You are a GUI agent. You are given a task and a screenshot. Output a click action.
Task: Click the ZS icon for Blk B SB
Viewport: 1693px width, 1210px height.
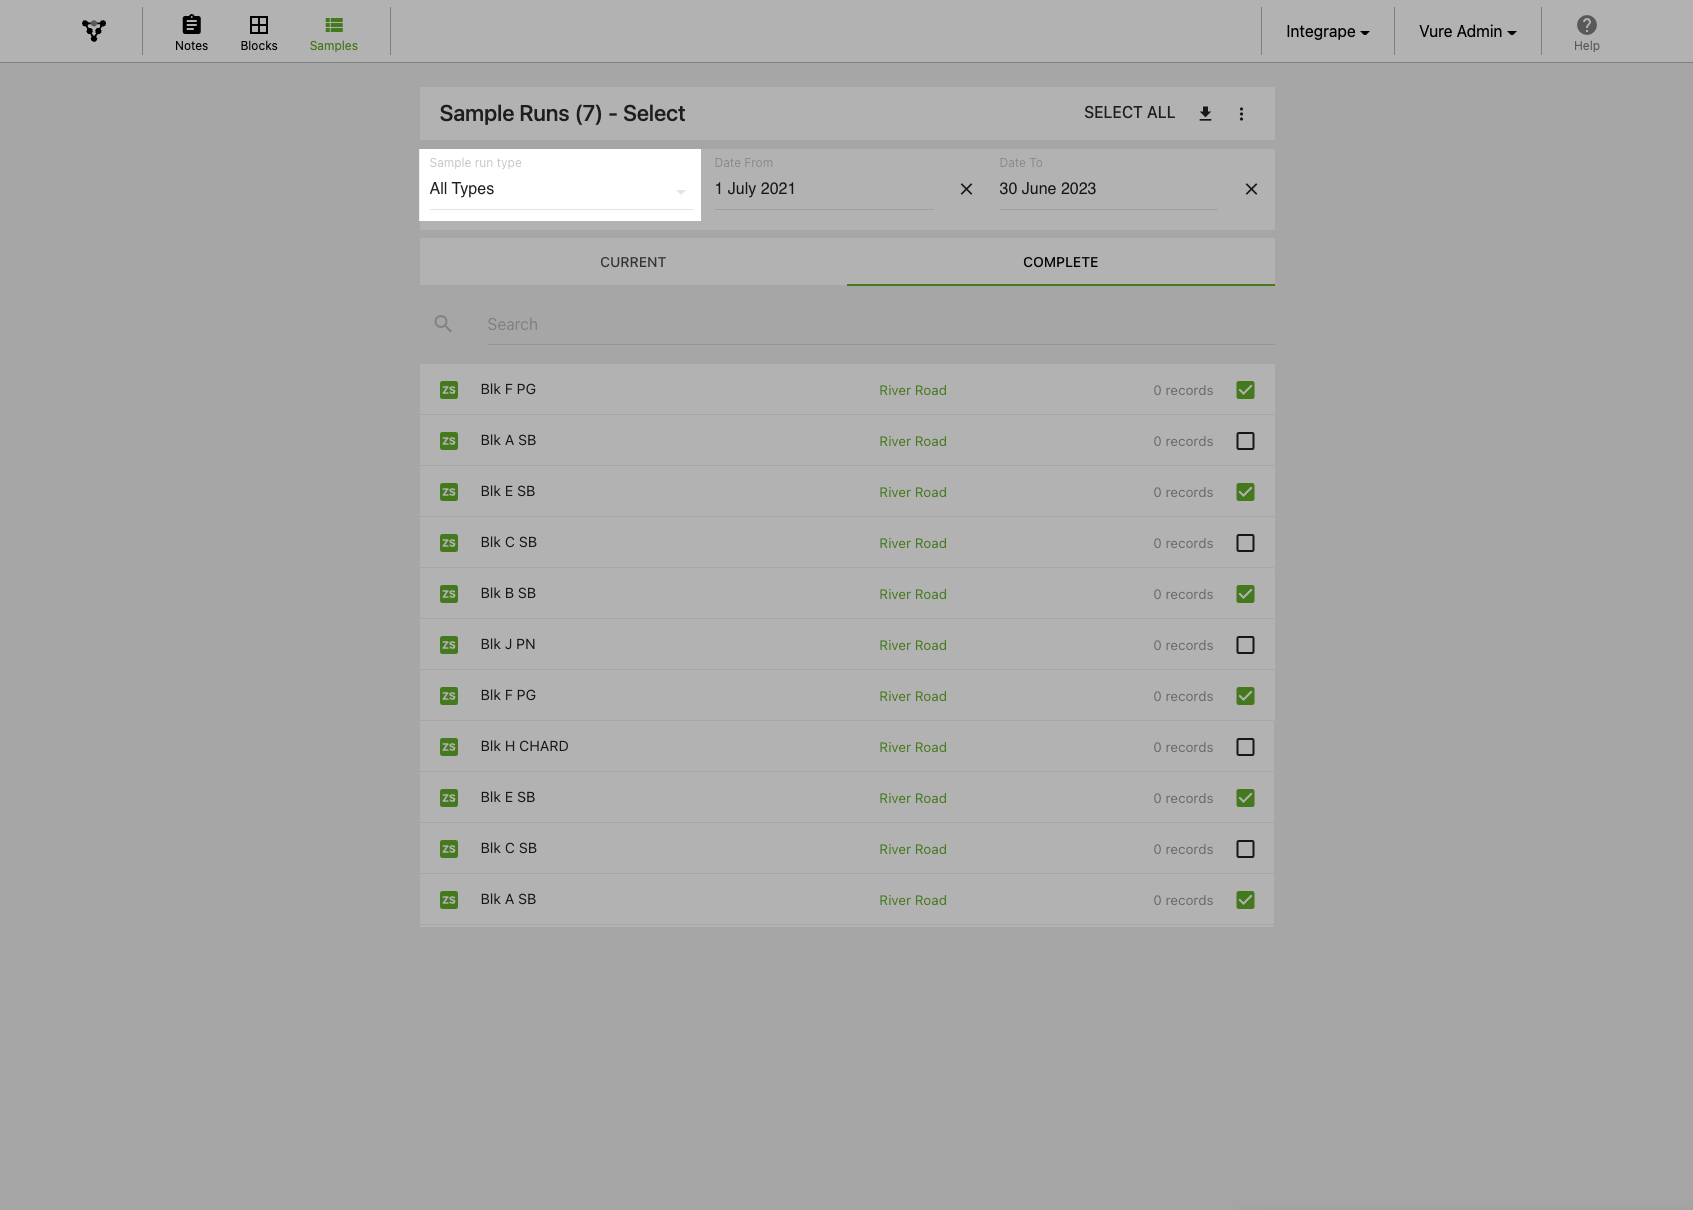click(x=449, y=594)
